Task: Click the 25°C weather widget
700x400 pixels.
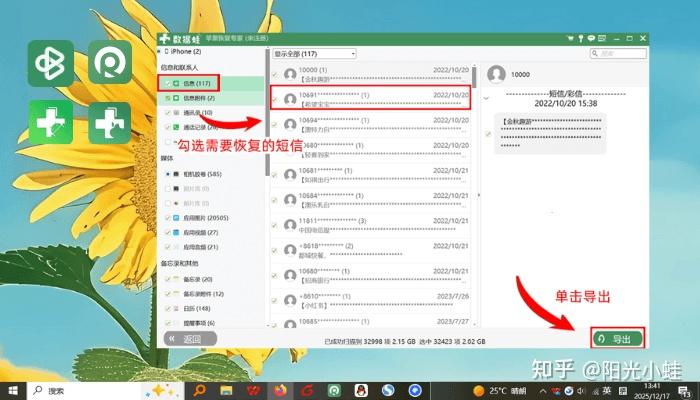Action: click(500, 391)
